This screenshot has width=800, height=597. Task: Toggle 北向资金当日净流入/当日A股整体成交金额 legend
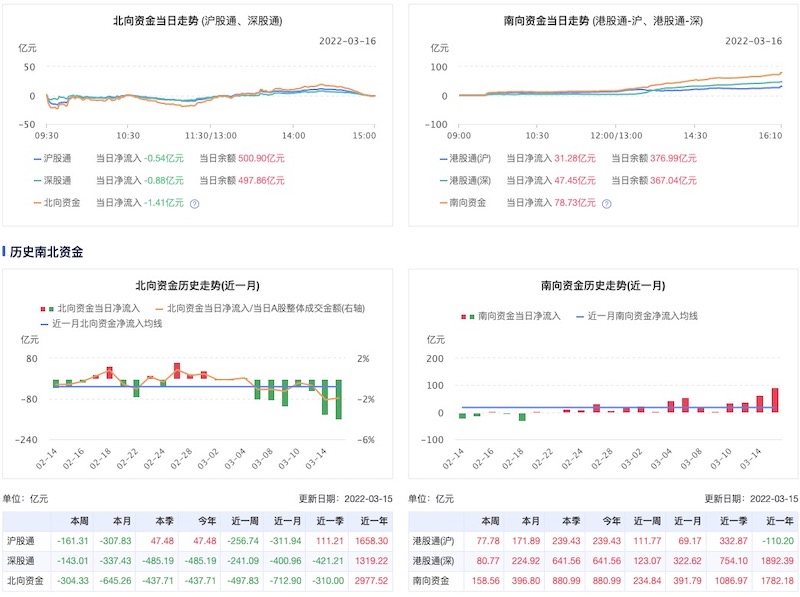(260, 308)
